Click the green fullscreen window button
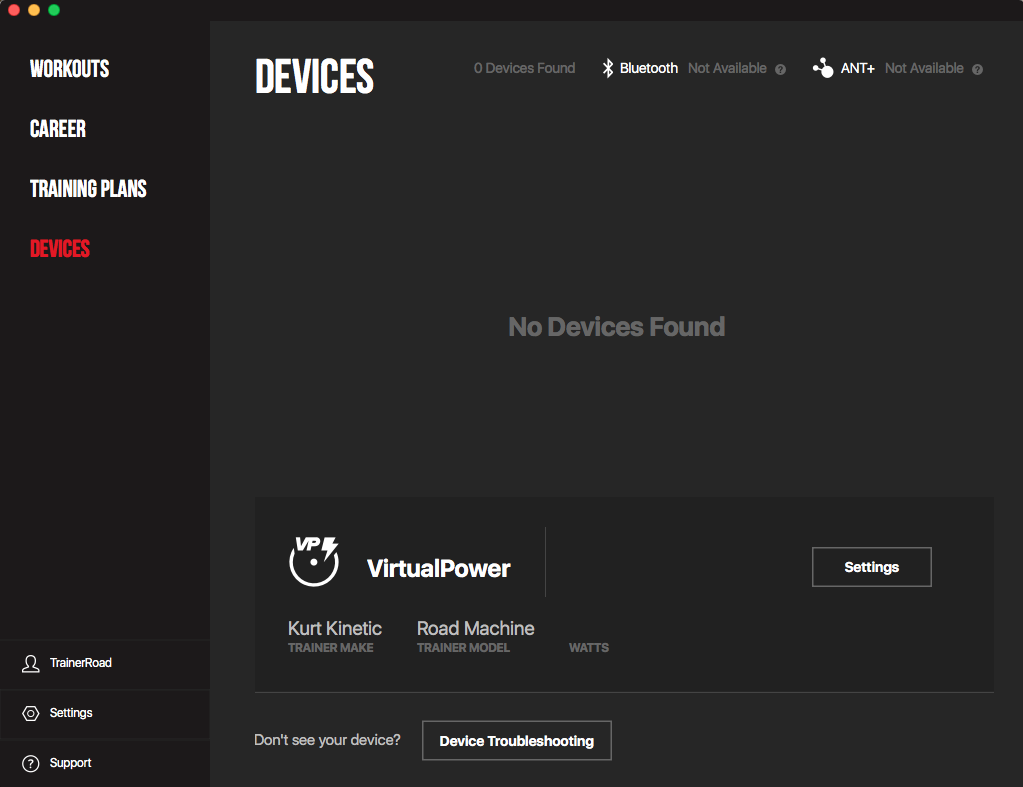 click(54, 10)
